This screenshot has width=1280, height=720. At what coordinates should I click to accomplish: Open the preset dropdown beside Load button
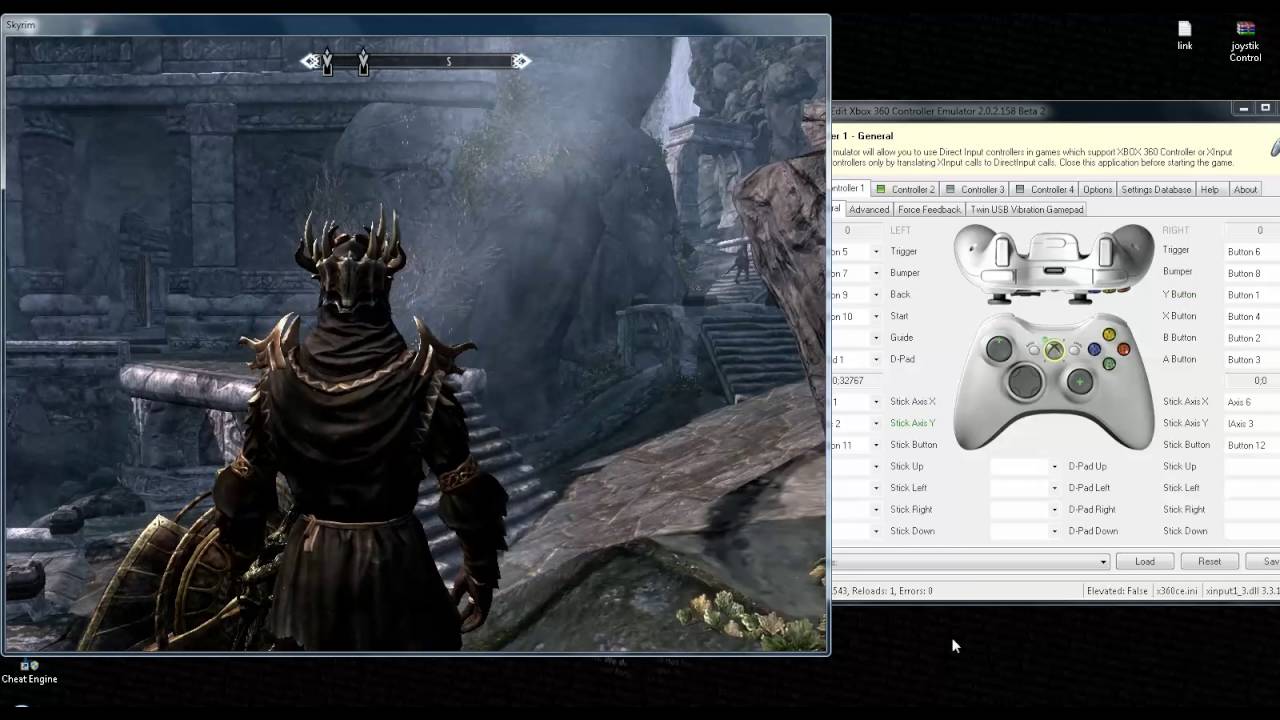tap(1103, 562)
